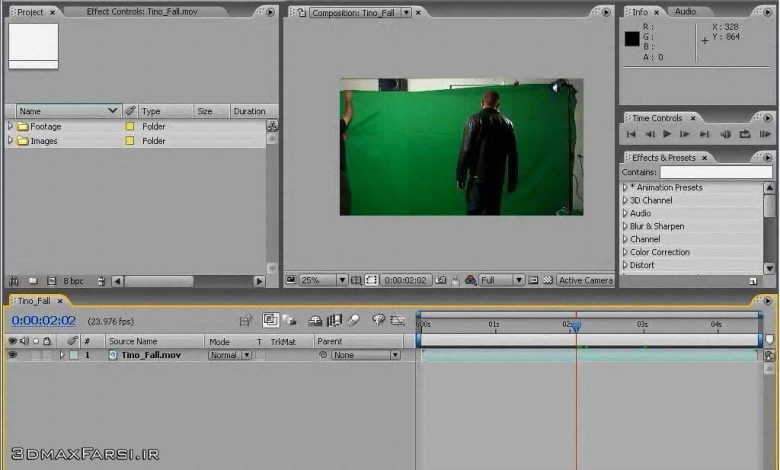Click Play in the Time Controls panel
Image resolution: width=780 pixels, height=470 pixels.
coord(667,134)
